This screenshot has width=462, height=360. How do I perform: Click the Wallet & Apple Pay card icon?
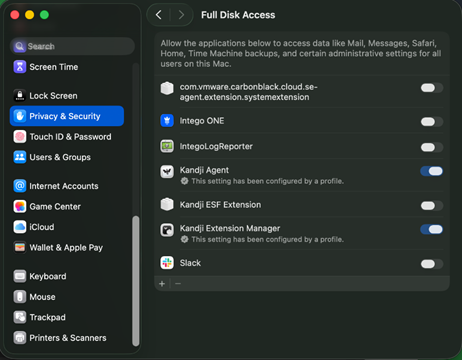20,247
